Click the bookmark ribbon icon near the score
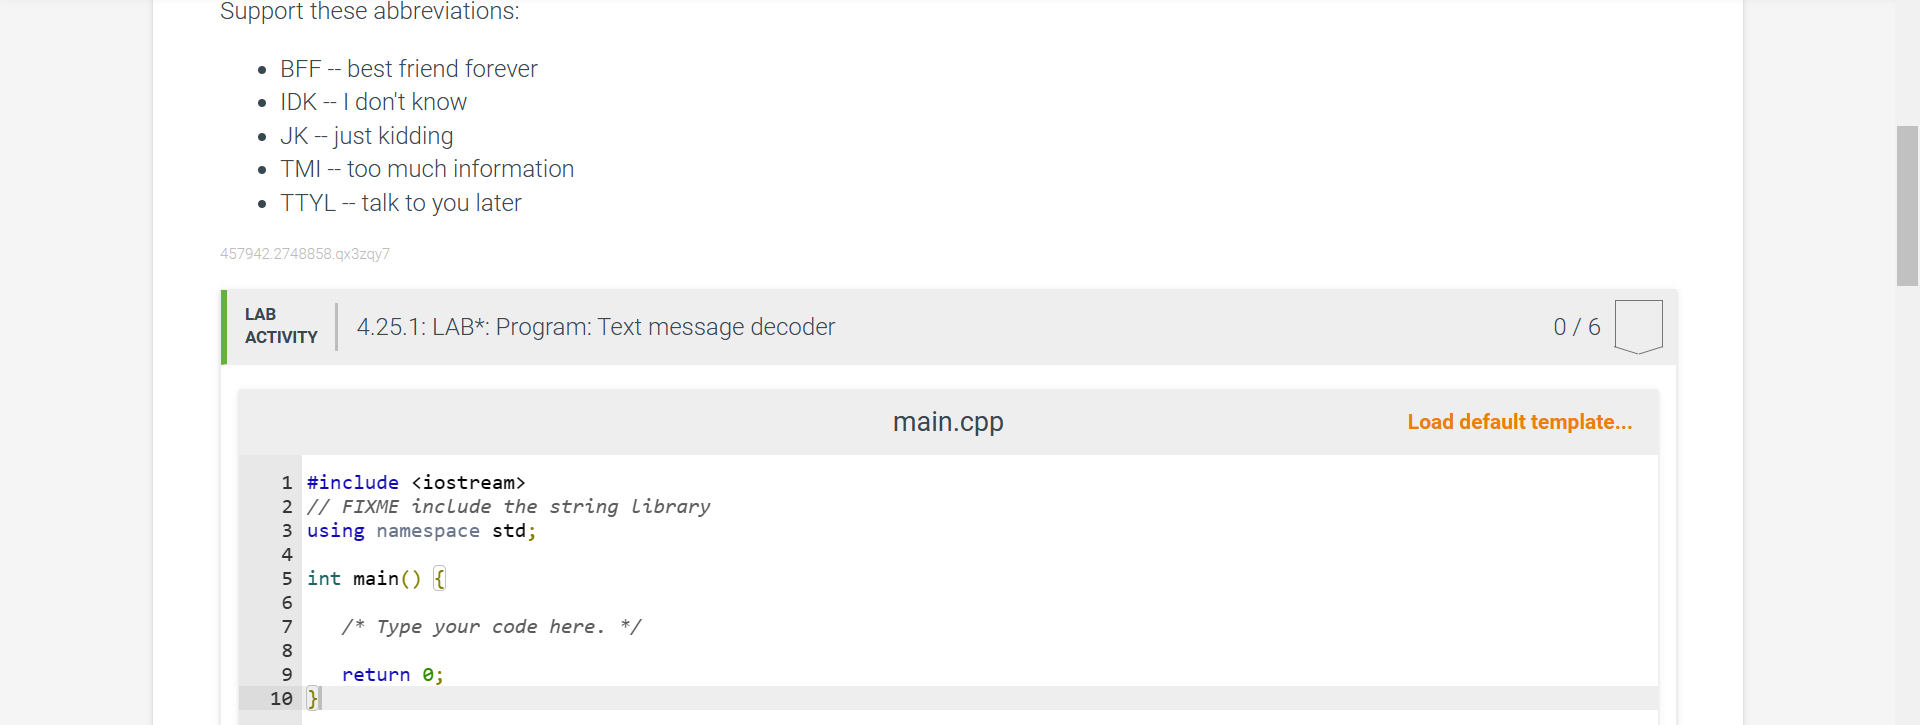 pos(1638,325)
